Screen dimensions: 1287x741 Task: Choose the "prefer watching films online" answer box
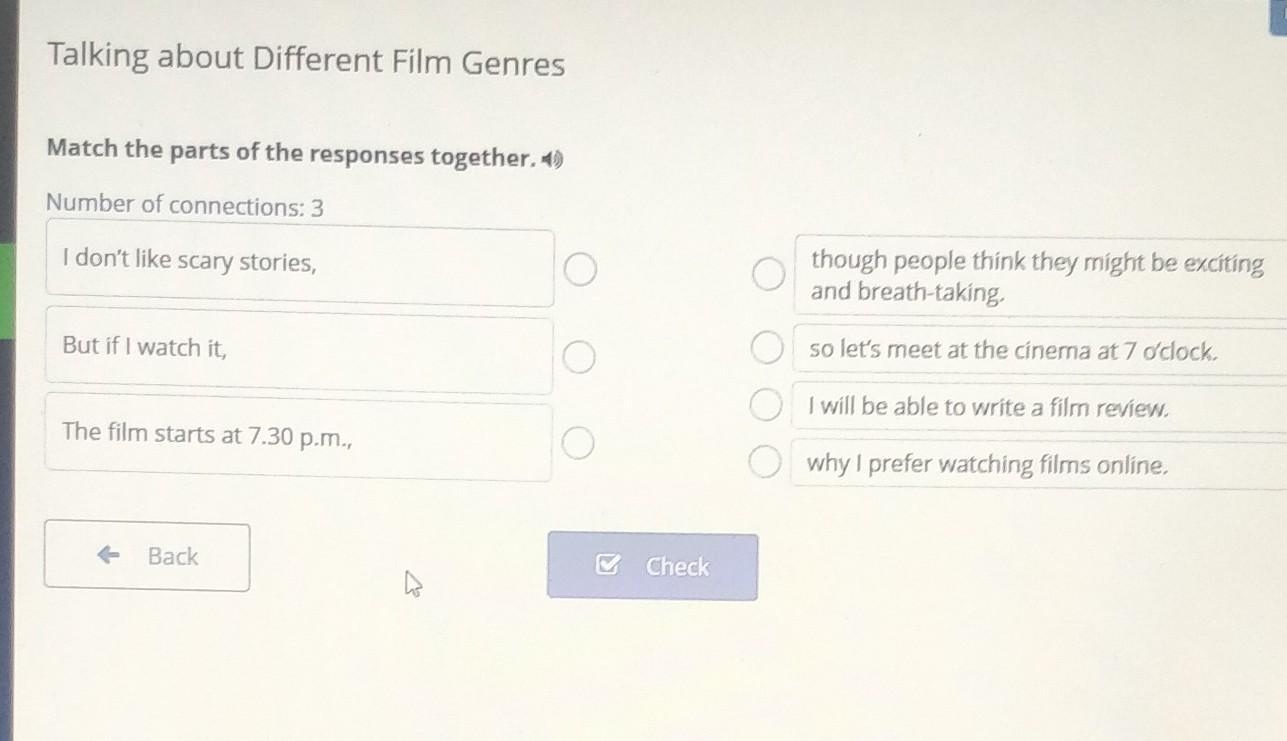coord(1038,465)
